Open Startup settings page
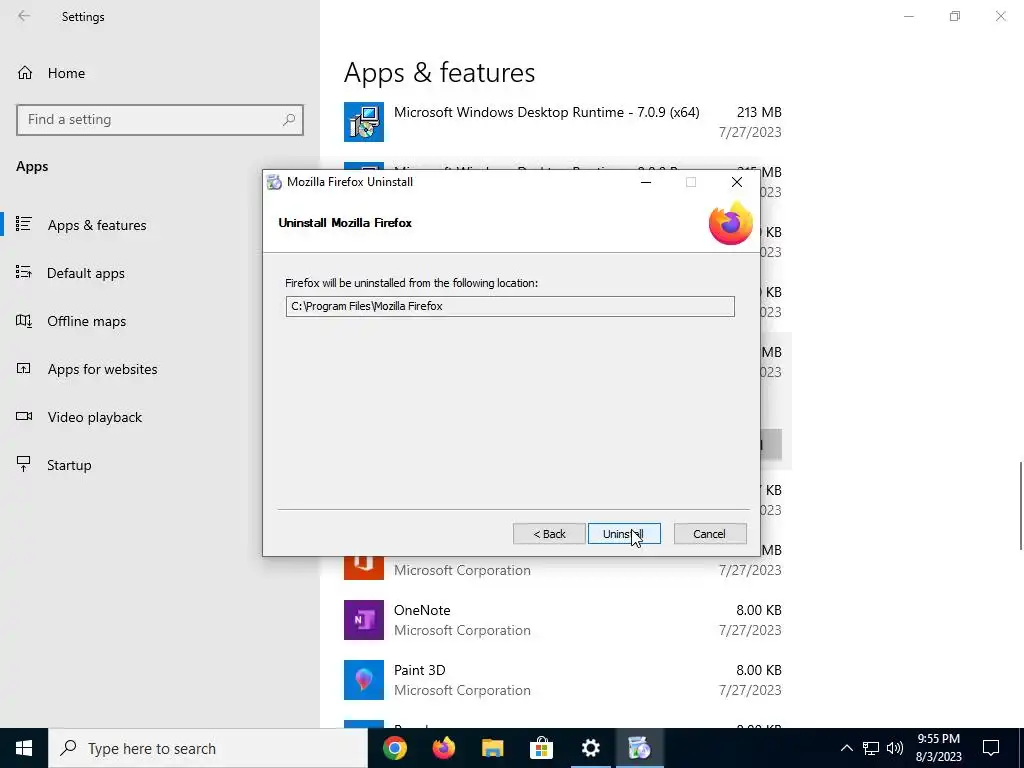The width and height of the screenshot is (1024, 768). [x=69, y=465]
